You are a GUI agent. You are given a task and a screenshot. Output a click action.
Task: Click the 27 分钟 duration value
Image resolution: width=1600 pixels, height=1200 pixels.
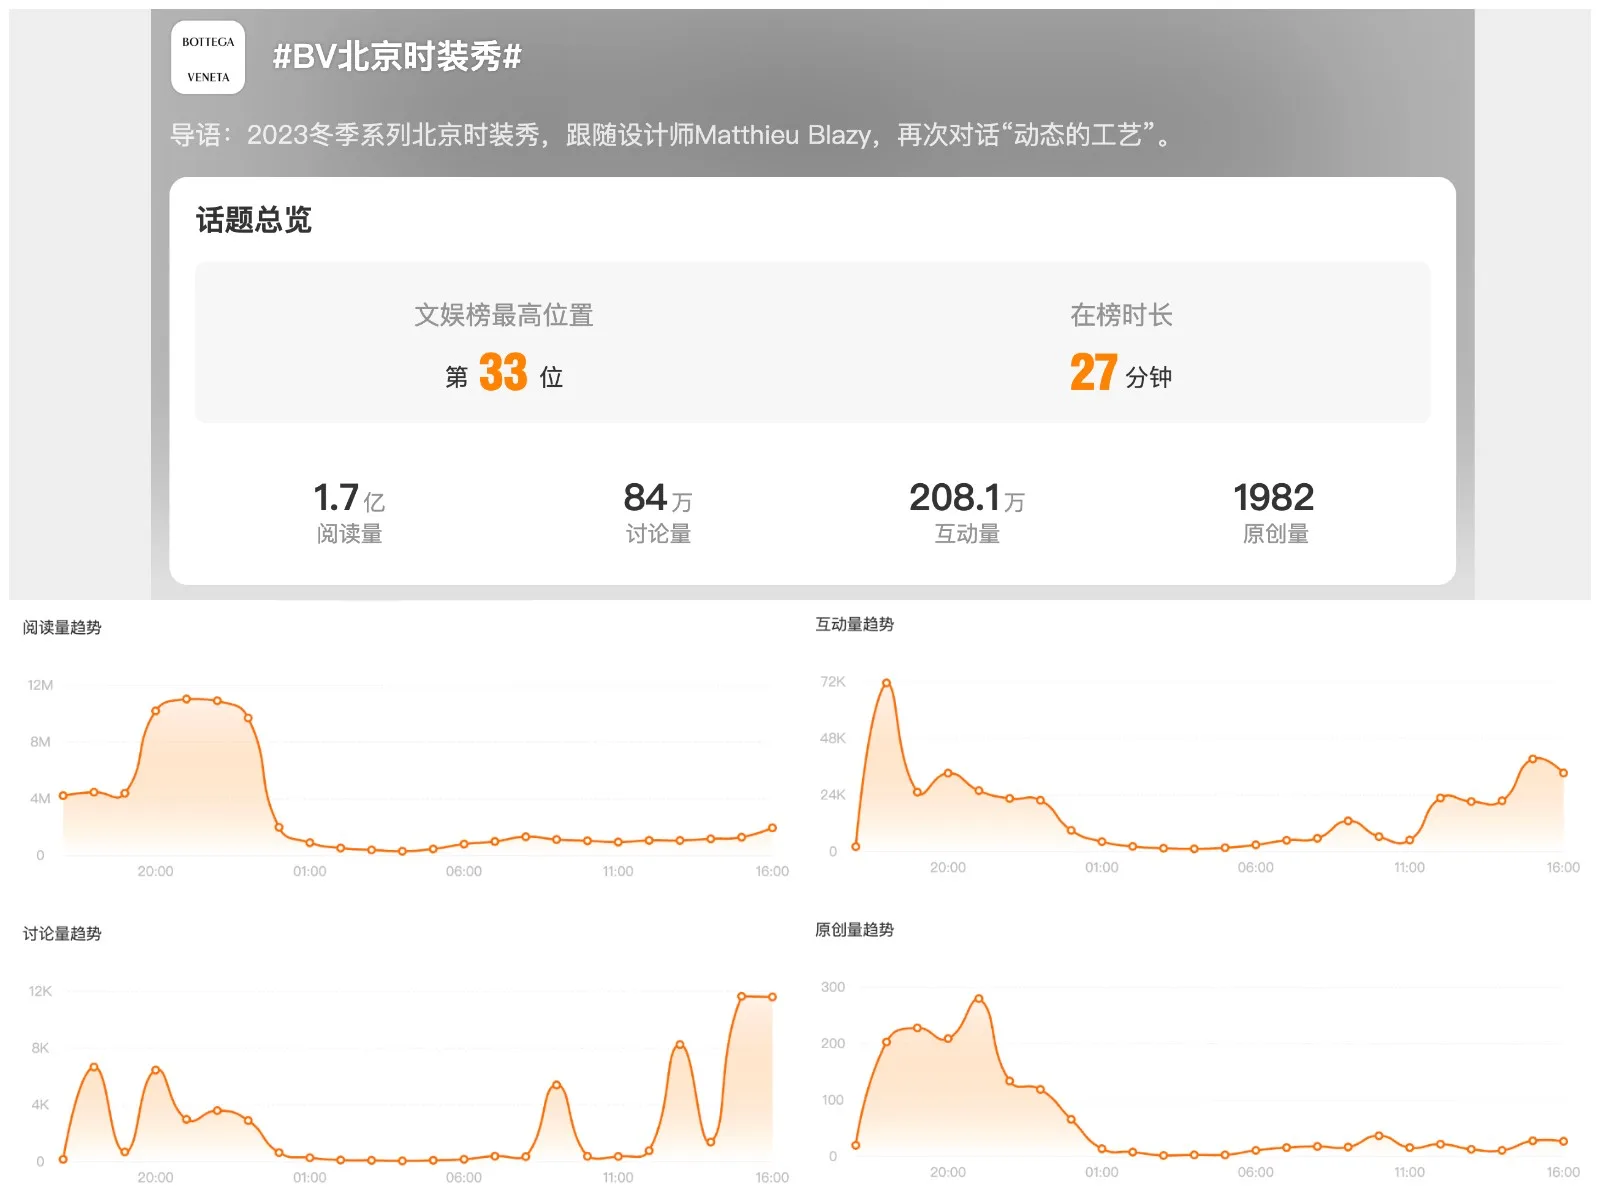pos(1120,375)
